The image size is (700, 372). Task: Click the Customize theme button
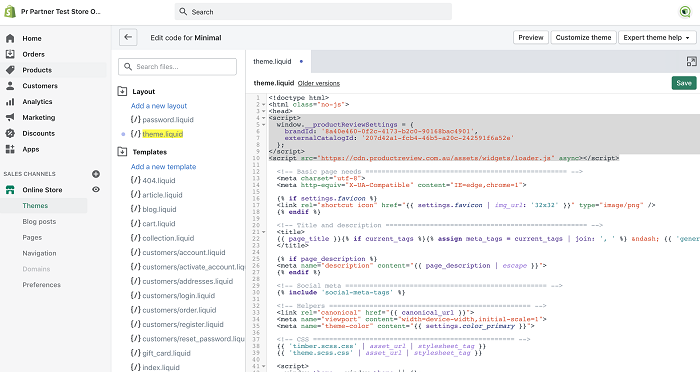point(583,38)
